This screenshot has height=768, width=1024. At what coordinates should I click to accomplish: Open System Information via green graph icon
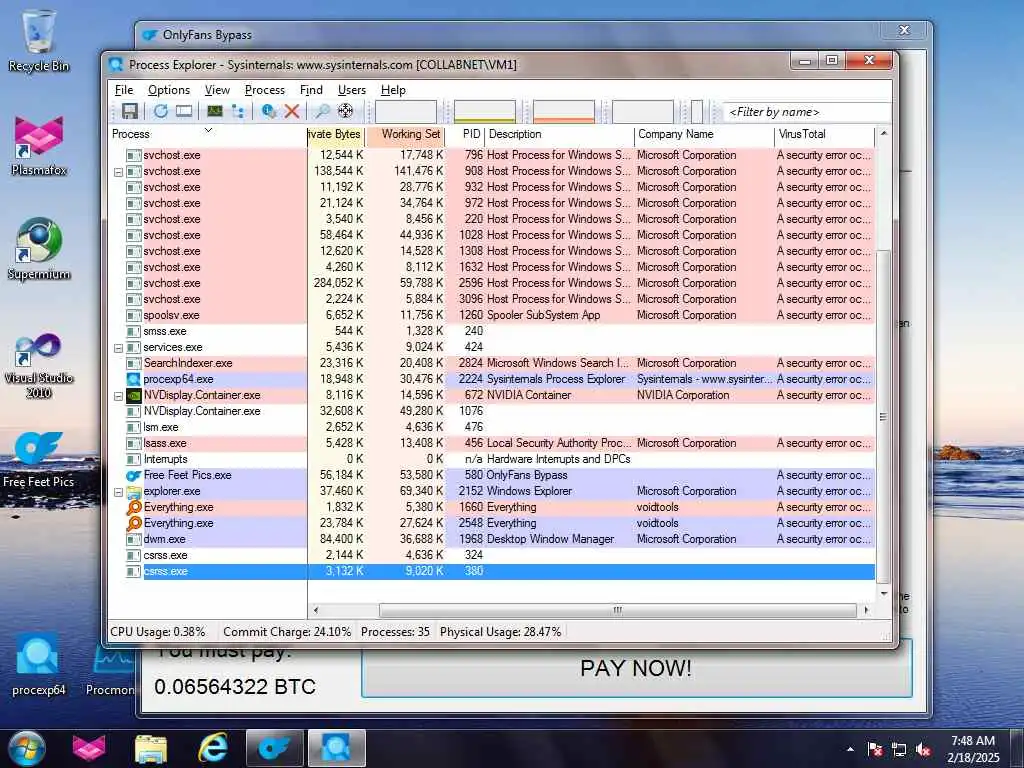pyautogui.click(x=214, y=111)
